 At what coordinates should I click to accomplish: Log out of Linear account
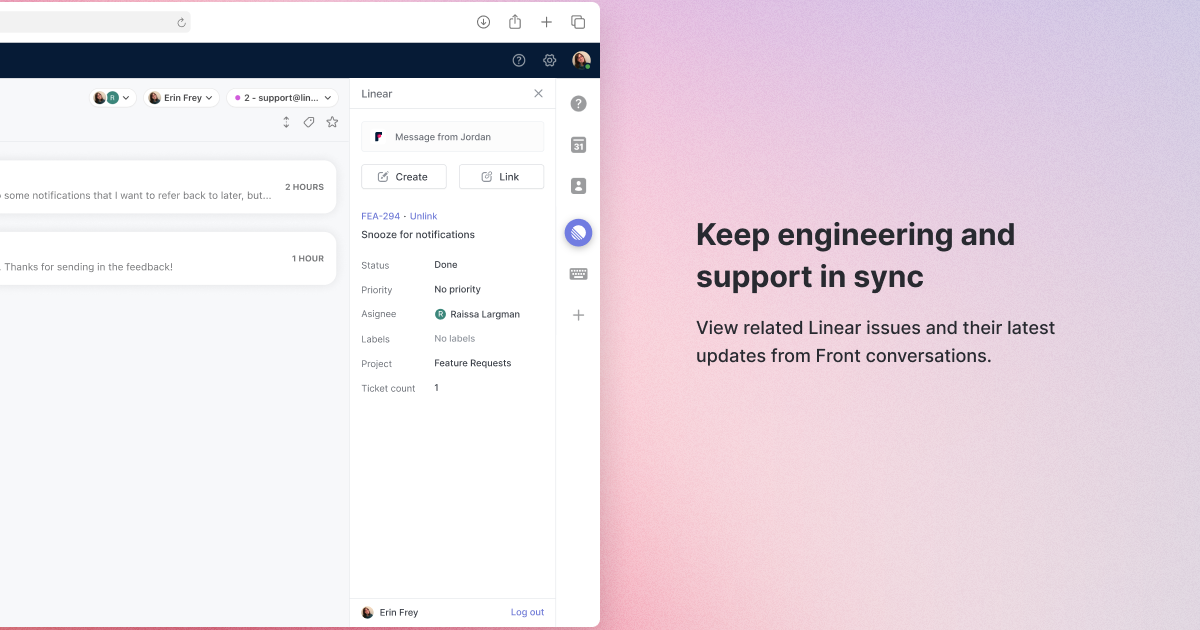pyautogui.click(x=527, y=612)
